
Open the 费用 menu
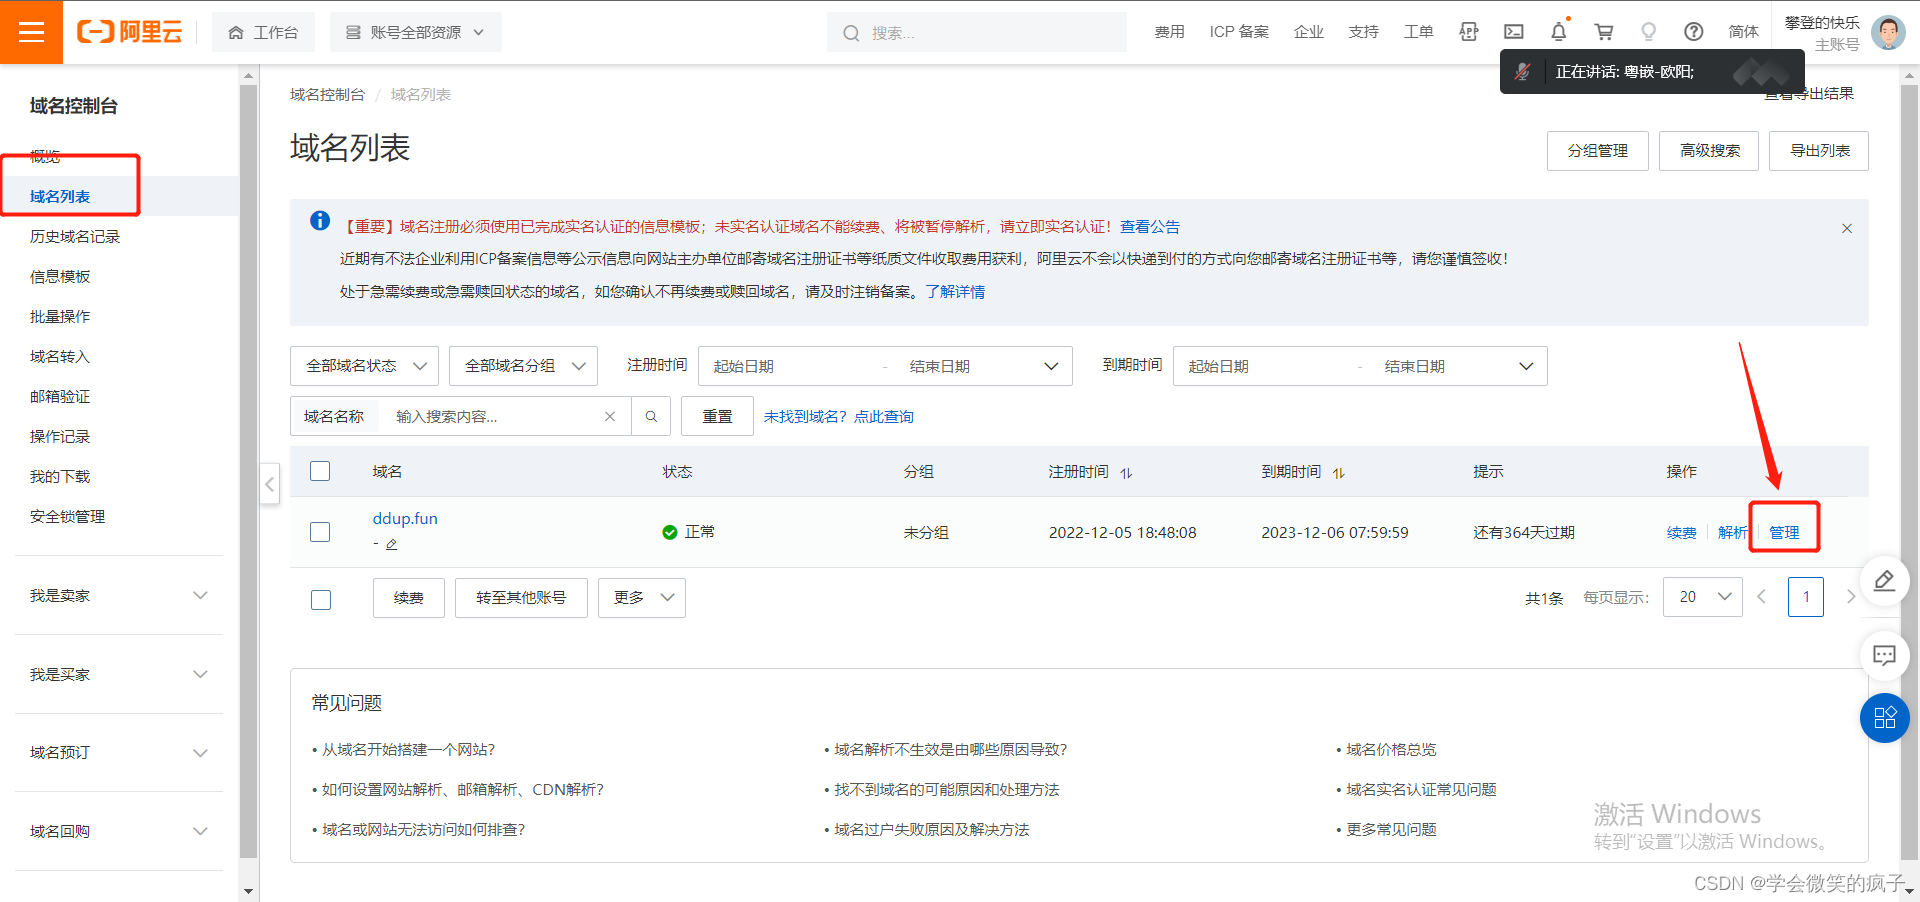tap(1169, 32)
